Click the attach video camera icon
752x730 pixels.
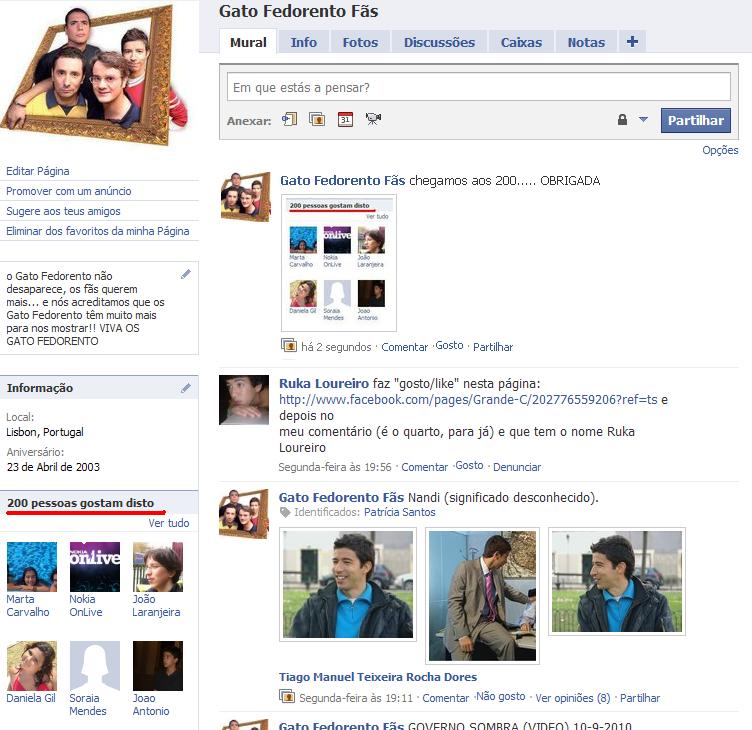point(373,120)
